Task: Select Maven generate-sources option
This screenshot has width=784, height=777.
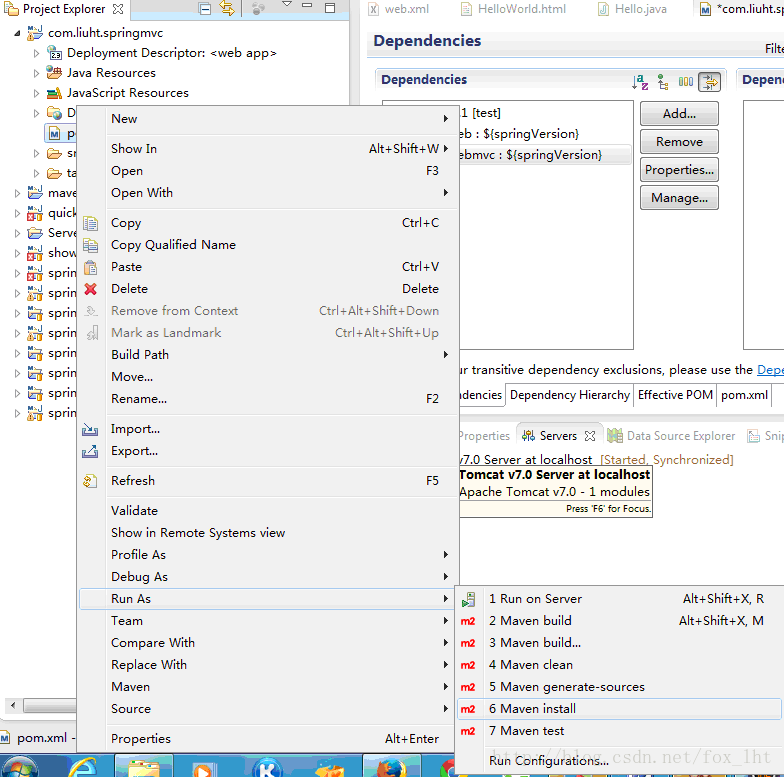Action: point(619,687)
